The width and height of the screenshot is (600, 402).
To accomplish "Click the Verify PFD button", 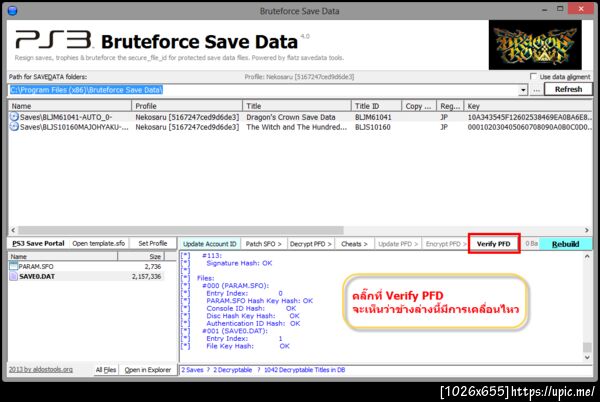I will click(x=494, y=244).
